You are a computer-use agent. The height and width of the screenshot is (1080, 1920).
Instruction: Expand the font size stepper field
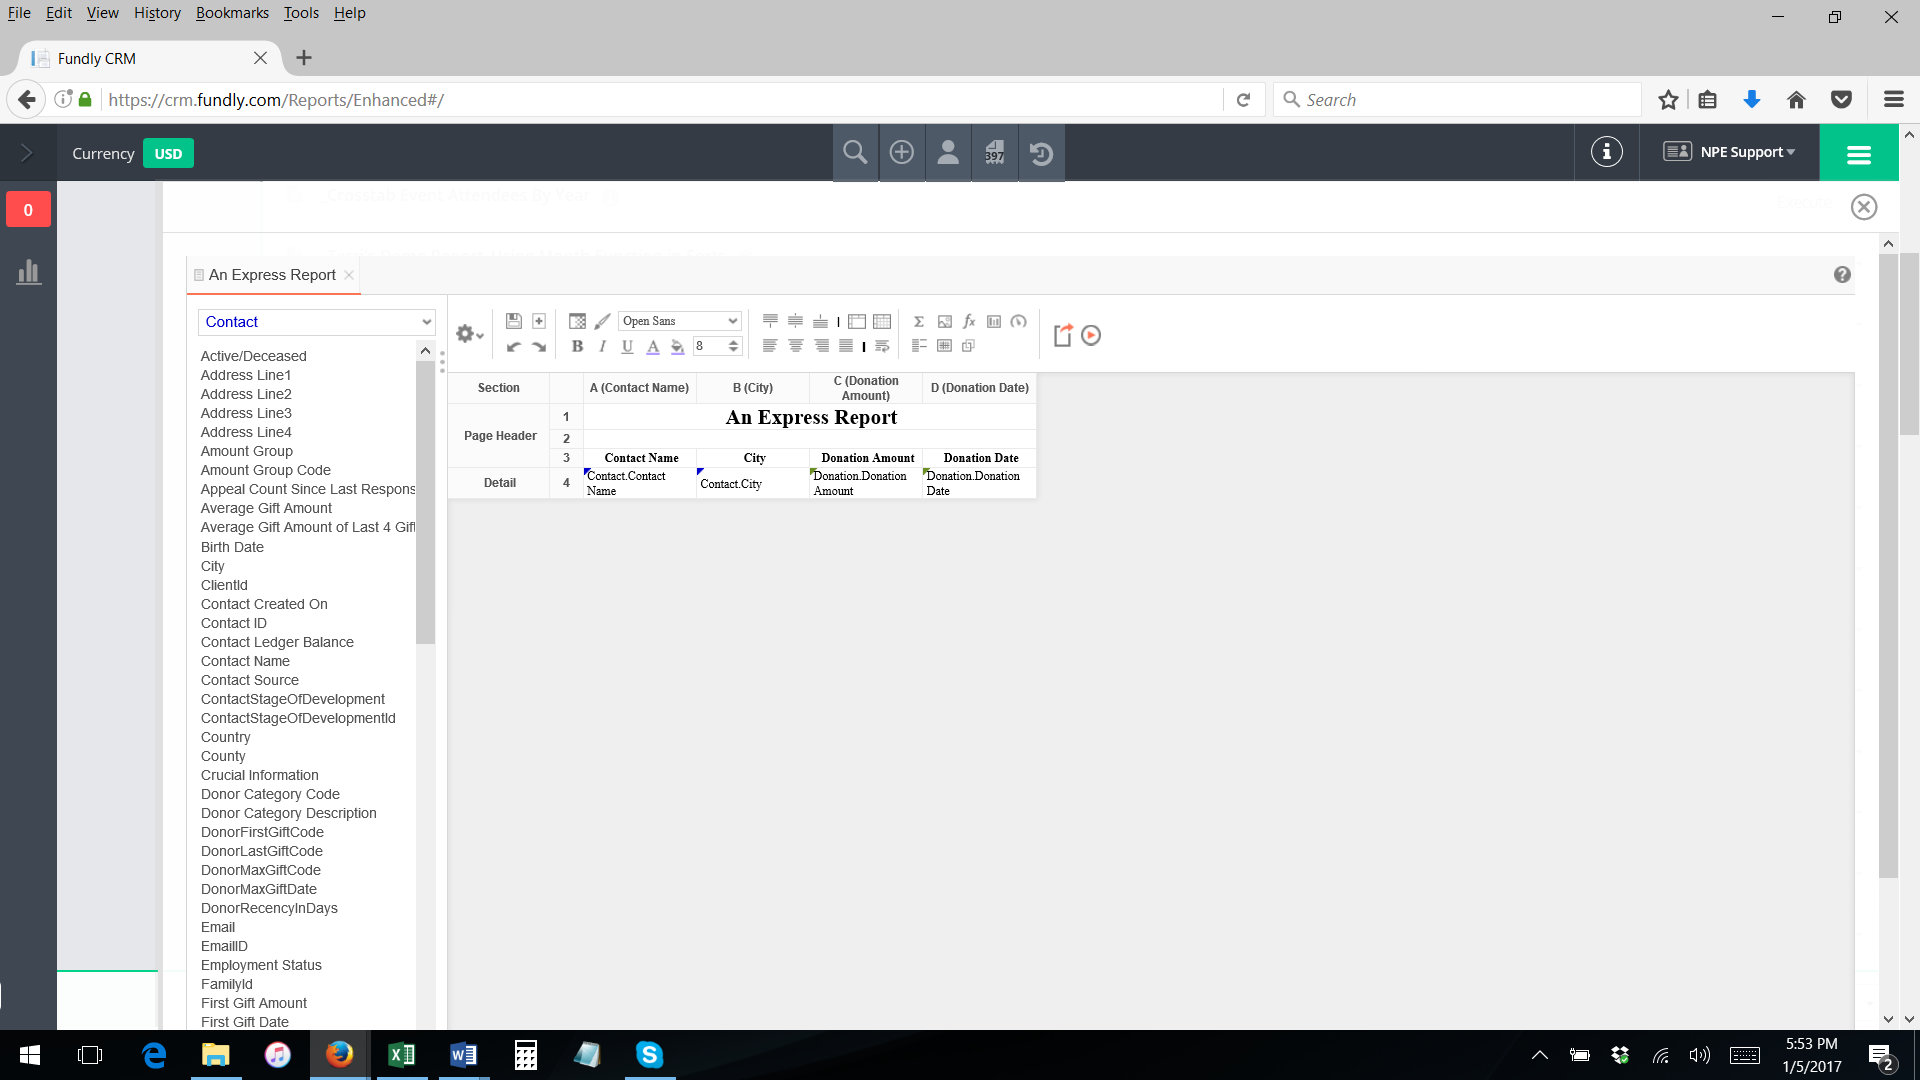(735, 345)
